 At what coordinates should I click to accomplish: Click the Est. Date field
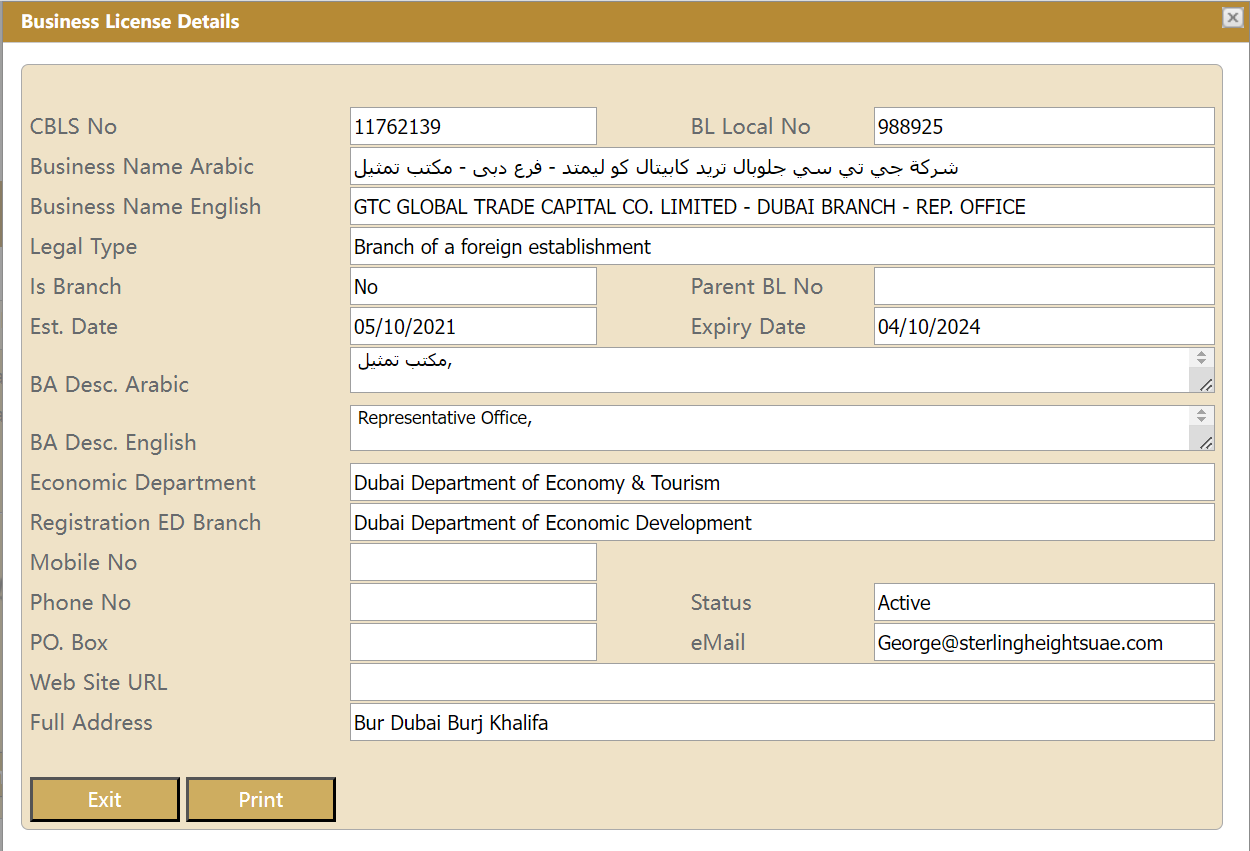pos(473,326)
